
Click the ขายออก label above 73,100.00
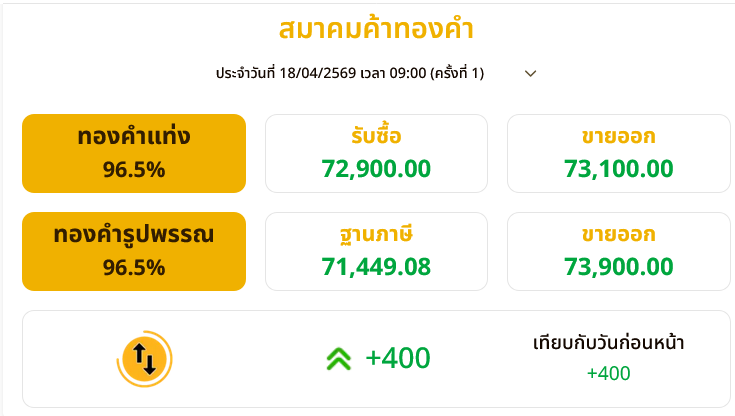[619, 137]
